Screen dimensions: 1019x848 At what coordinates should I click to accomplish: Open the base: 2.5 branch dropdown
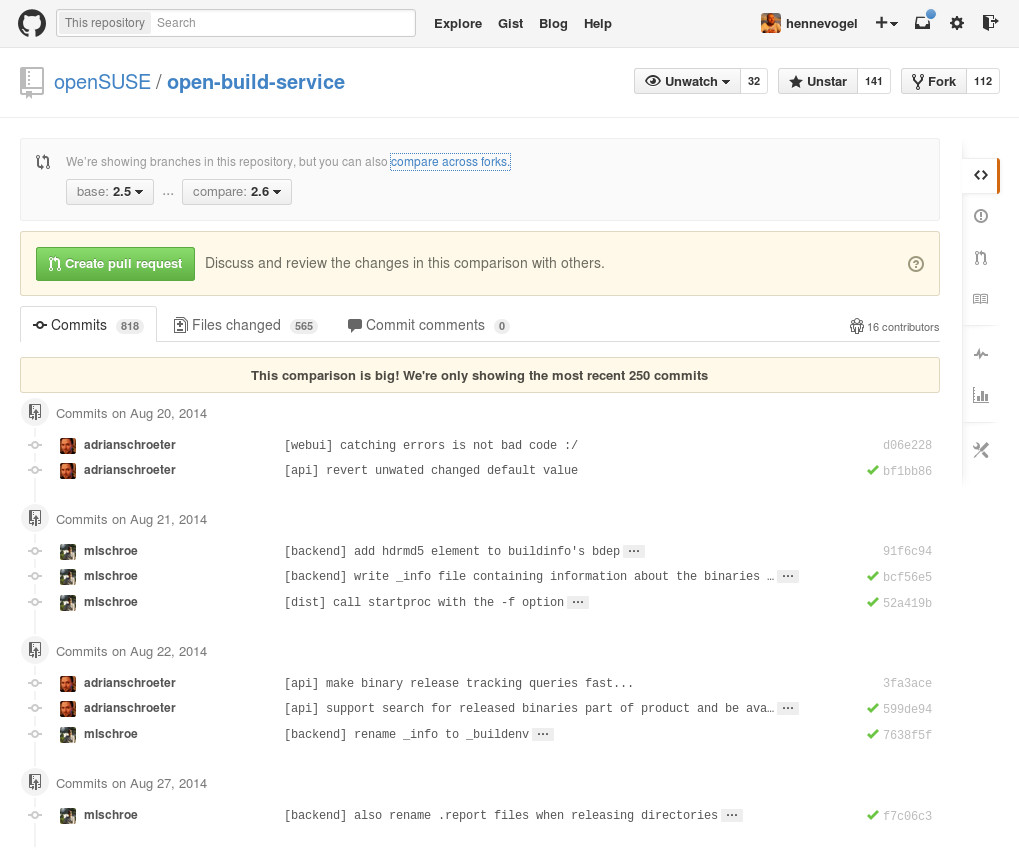coord(110,192)
